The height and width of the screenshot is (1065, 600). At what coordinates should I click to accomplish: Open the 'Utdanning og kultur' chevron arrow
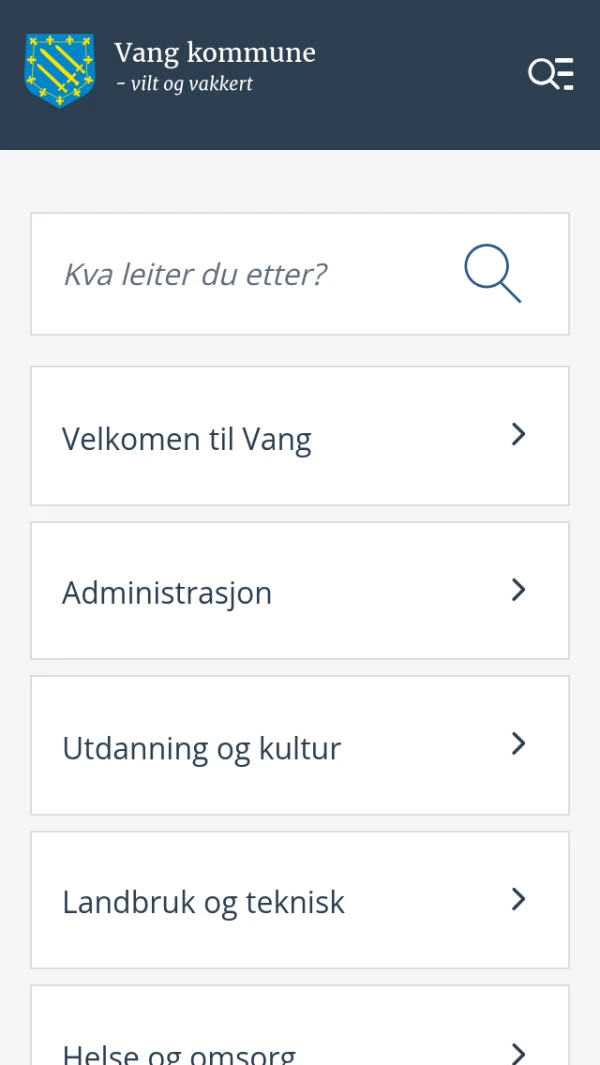(x=518, y=744)
